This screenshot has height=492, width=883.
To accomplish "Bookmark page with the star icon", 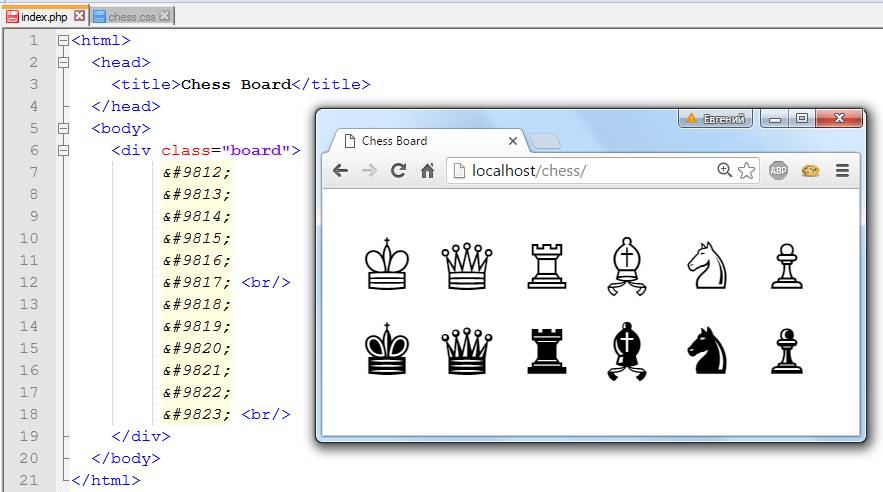I will tap(746, 171).
